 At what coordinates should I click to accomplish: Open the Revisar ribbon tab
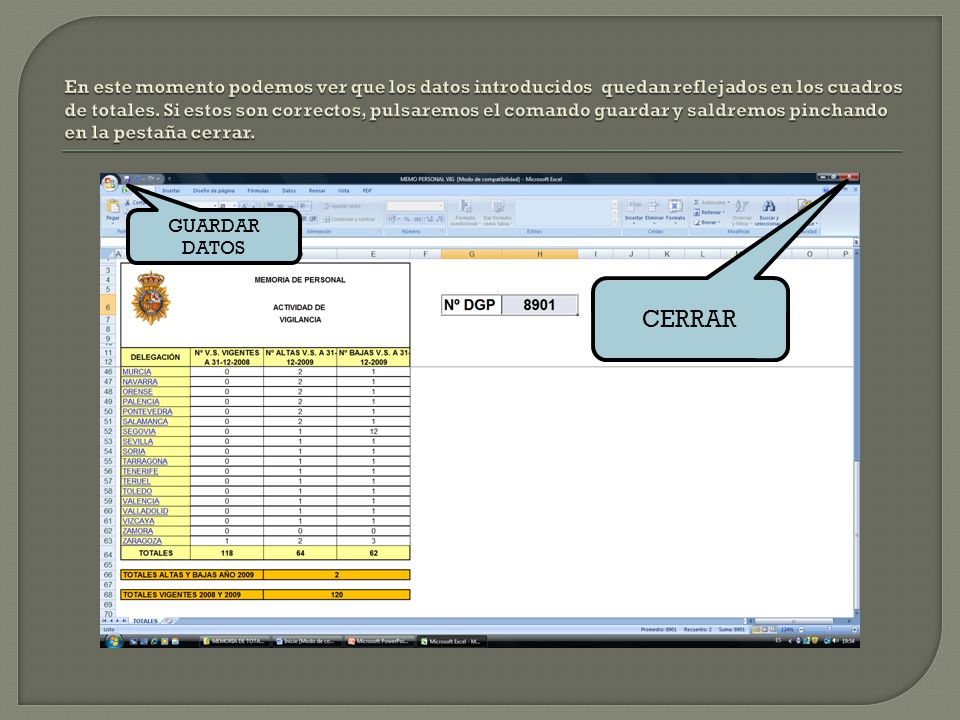[317, 191]
